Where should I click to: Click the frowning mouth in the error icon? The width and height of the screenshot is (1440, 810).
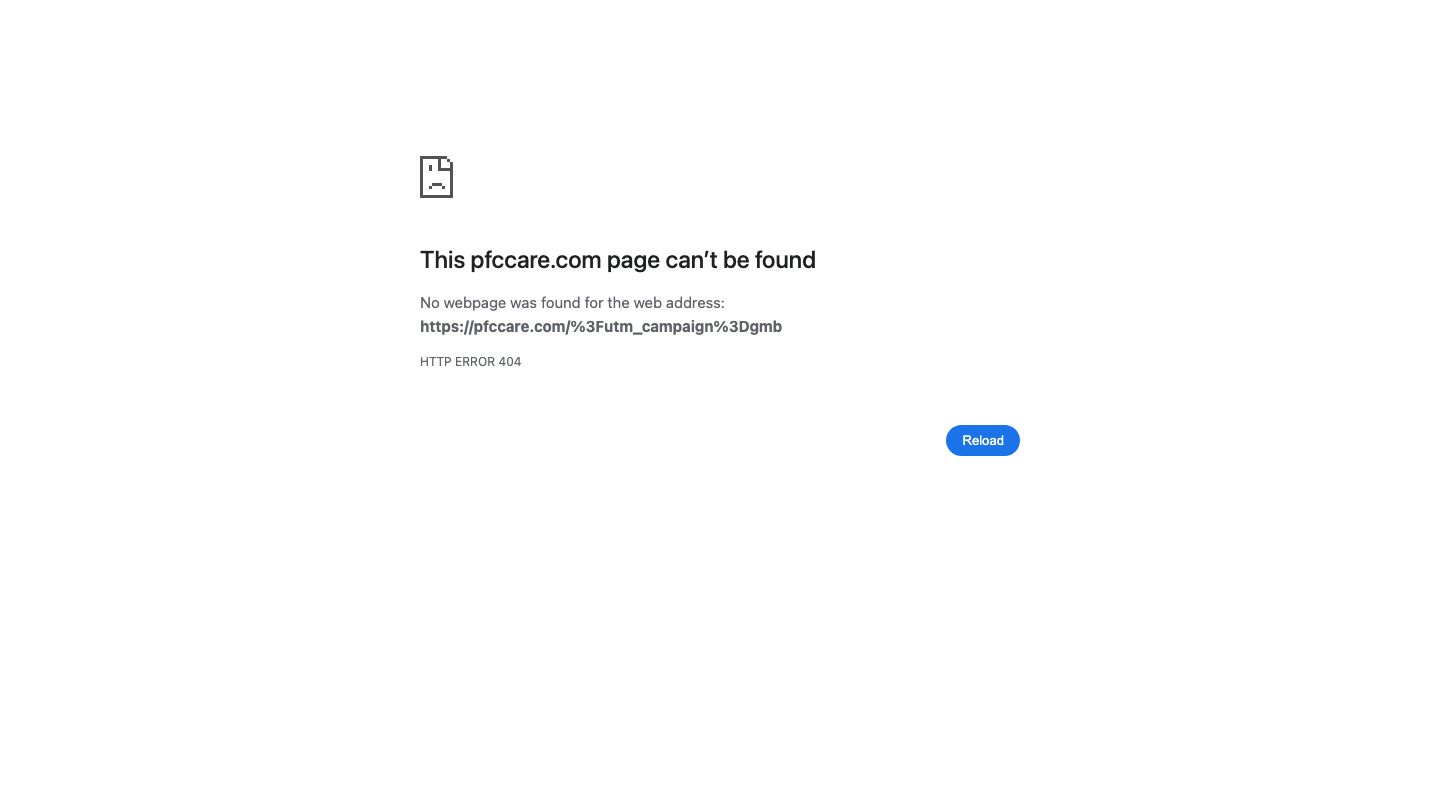point(436,187)
